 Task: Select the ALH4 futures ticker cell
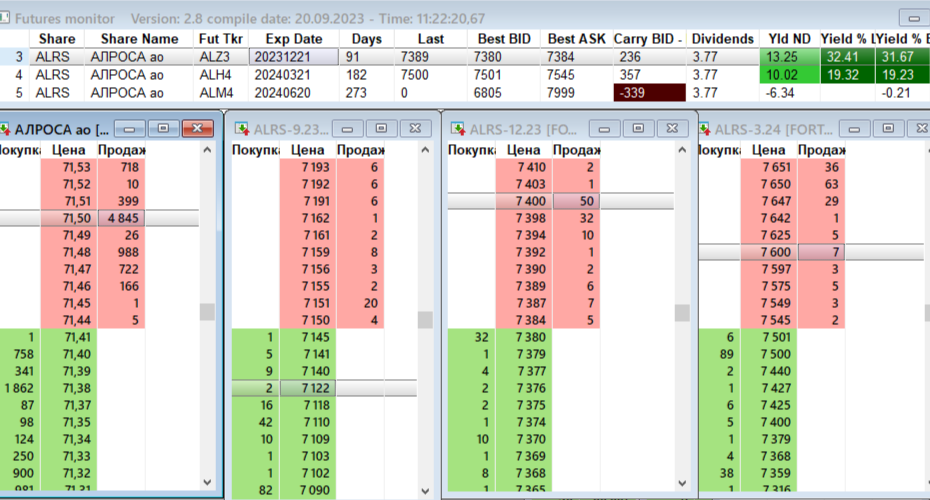221,75
